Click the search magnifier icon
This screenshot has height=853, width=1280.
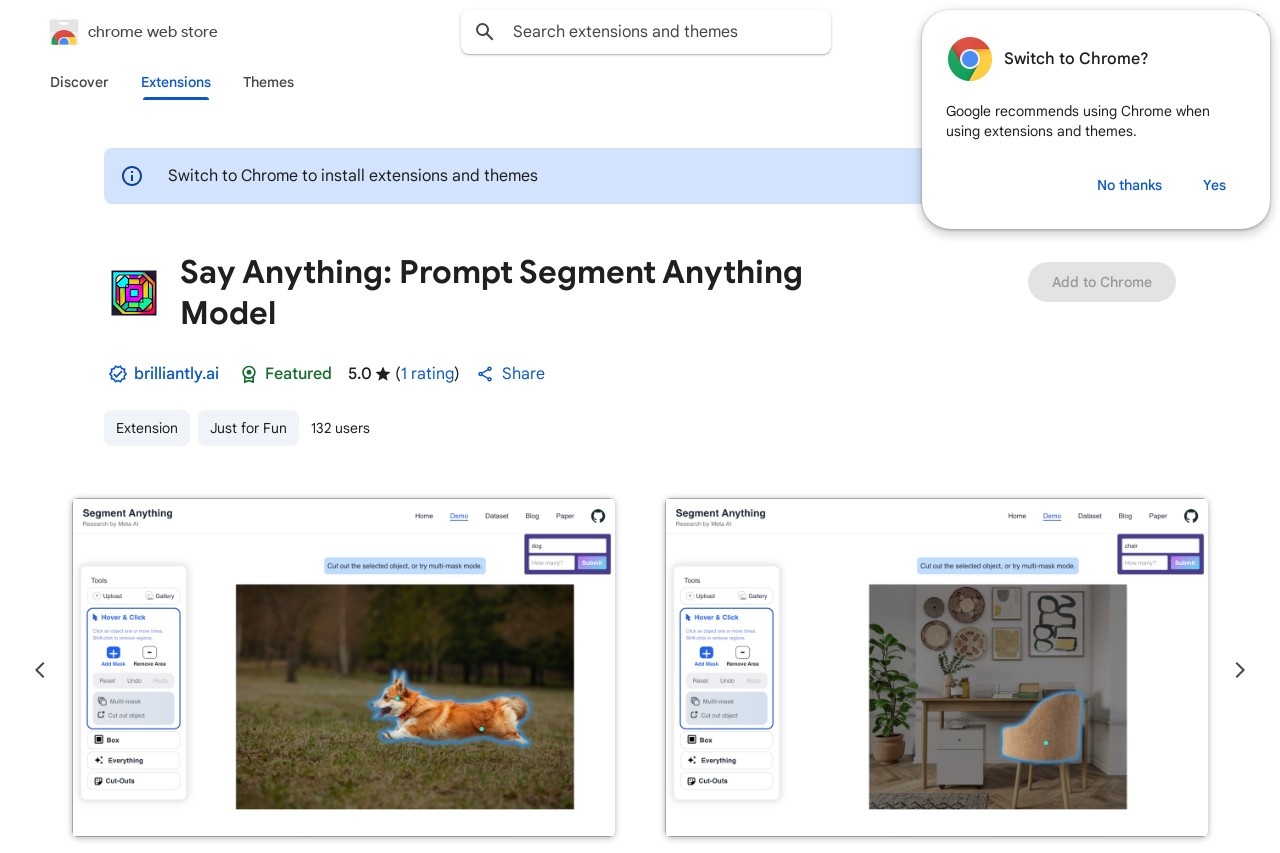point(485,32)
